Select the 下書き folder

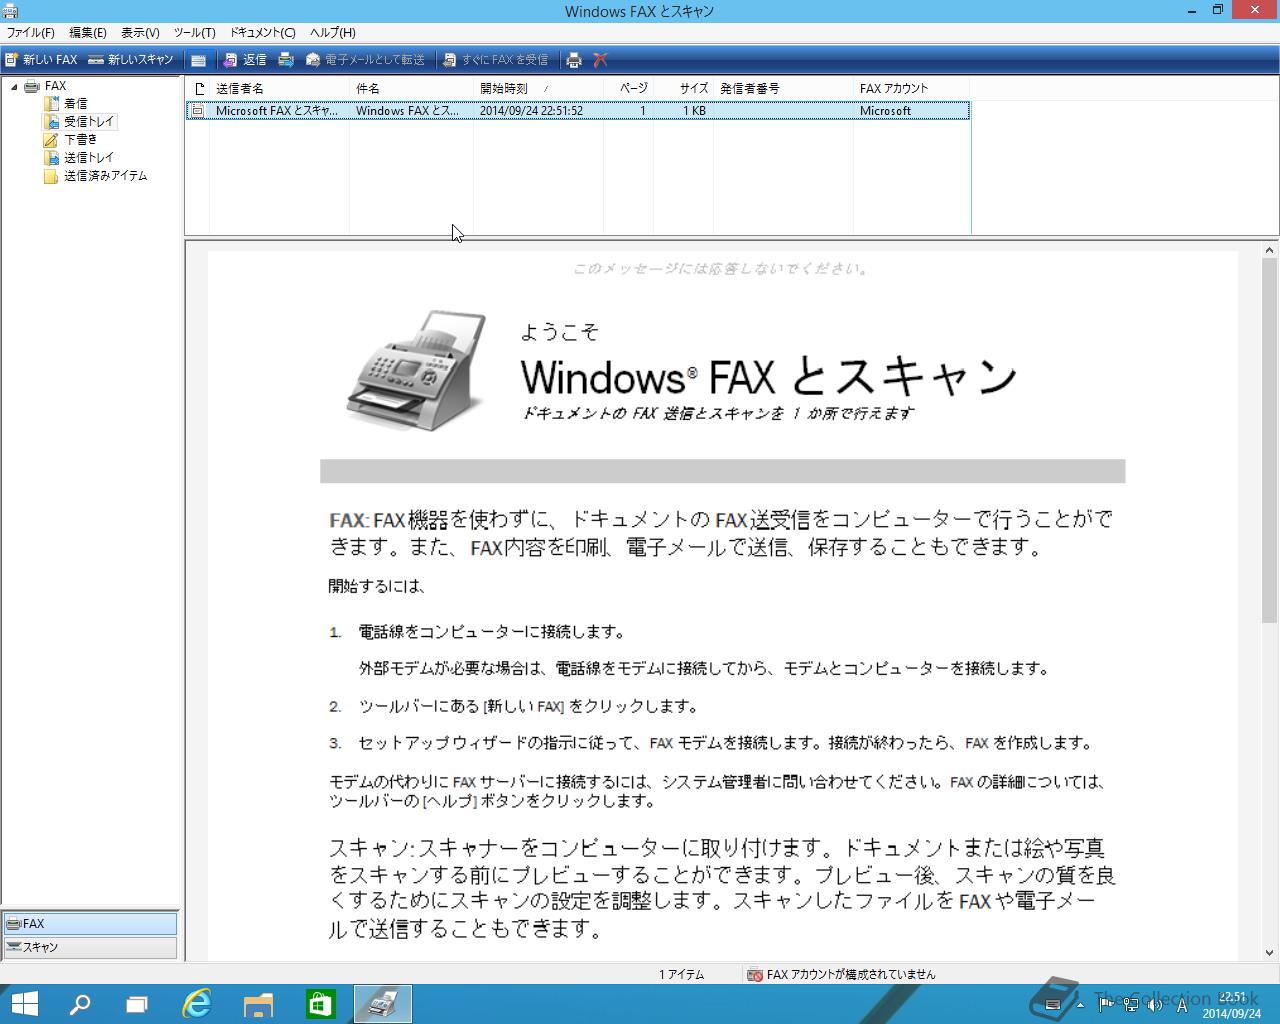click(x=81, y=140)
